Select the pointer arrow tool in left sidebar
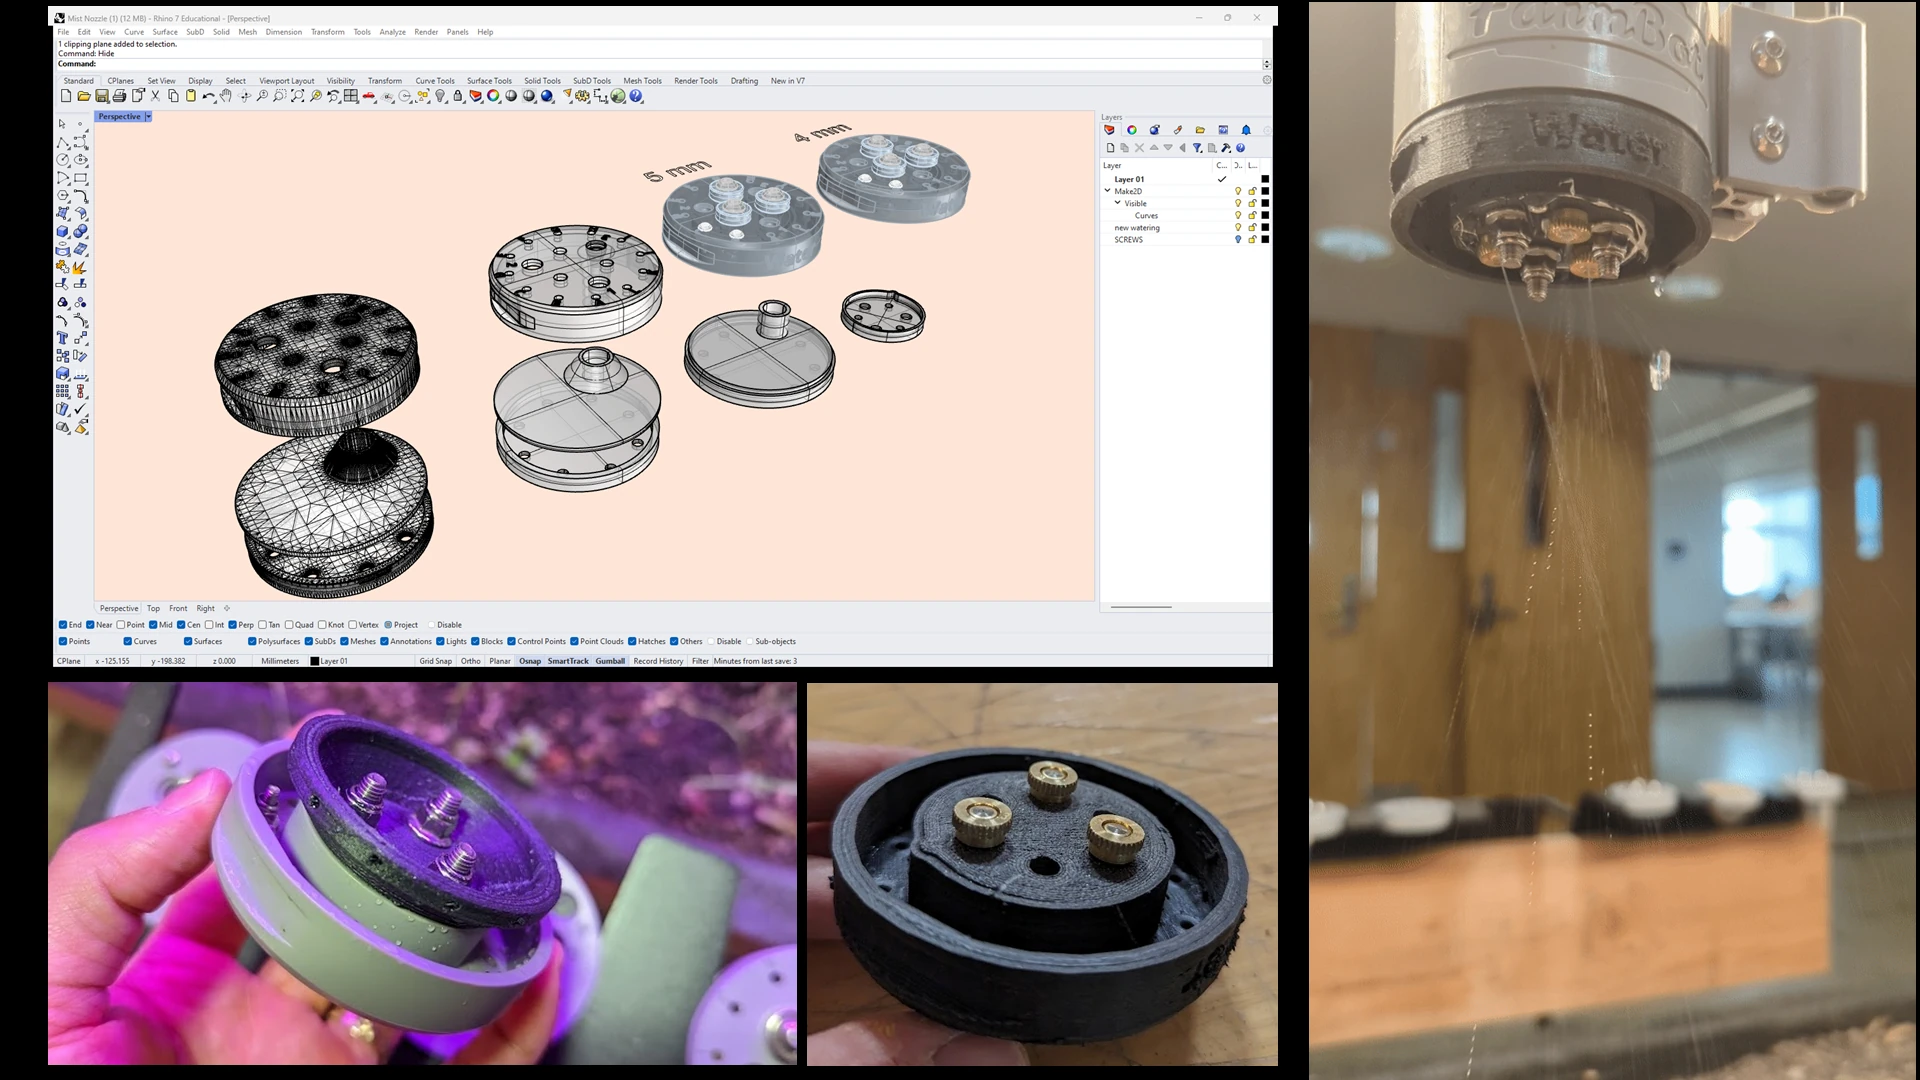 [x=62, y=124]
